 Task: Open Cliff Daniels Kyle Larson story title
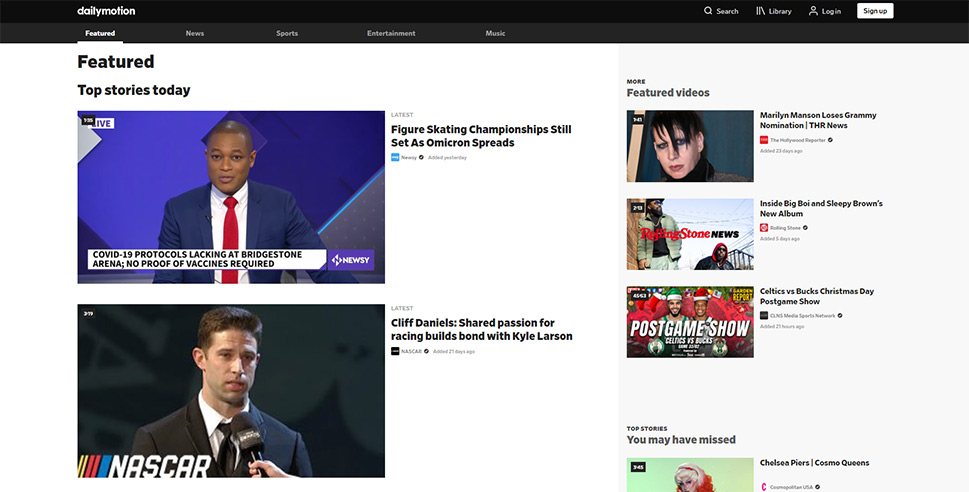tap(482, 329)
